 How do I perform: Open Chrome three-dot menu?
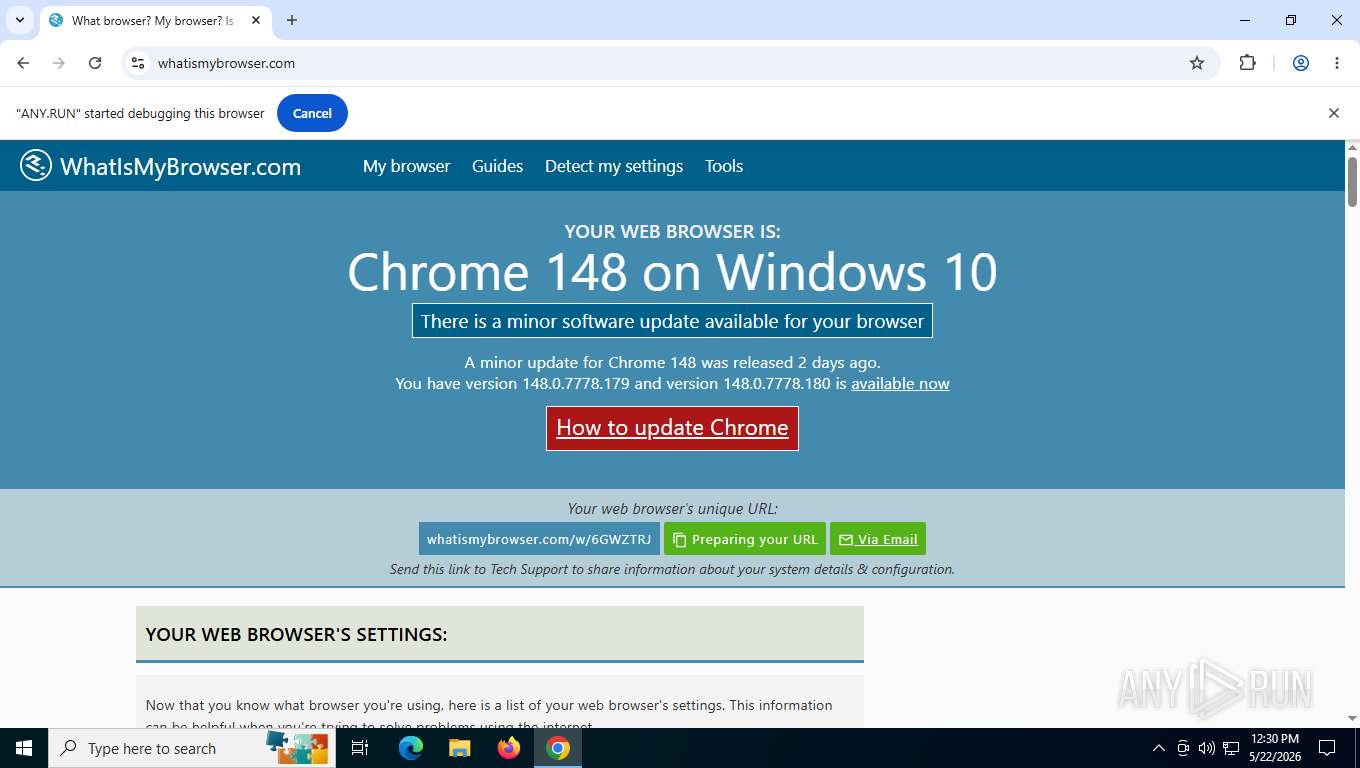(x=1337, y=63)
